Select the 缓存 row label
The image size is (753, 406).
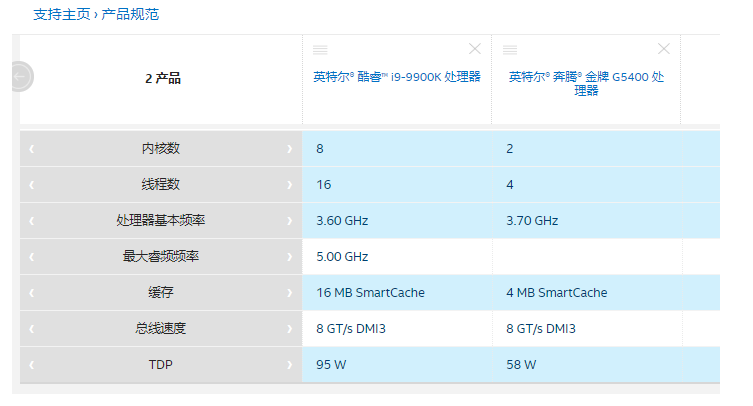coord(161,293)
